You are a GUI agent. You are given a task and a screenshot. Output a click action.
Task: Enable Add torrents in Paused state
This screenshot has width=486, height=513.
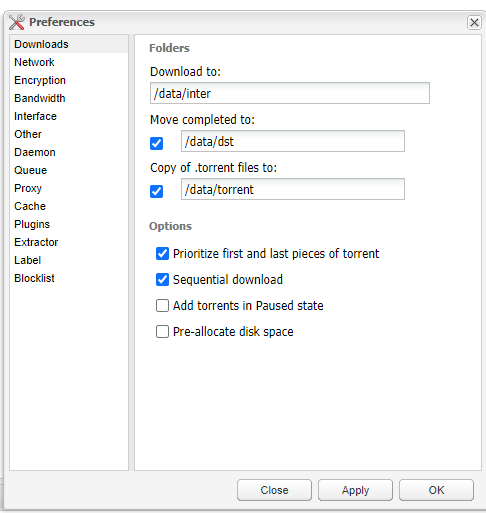pyautogui.click(x=162, y=306)
